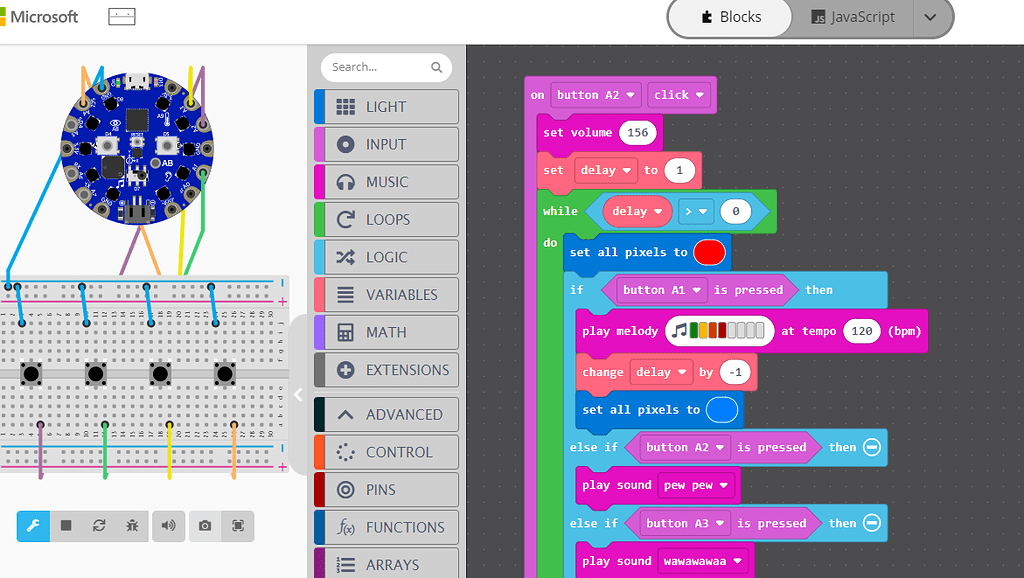Open the greater-than operator dropdown
The height and width of the screenshot is (578, 1024).
point(696,212)
